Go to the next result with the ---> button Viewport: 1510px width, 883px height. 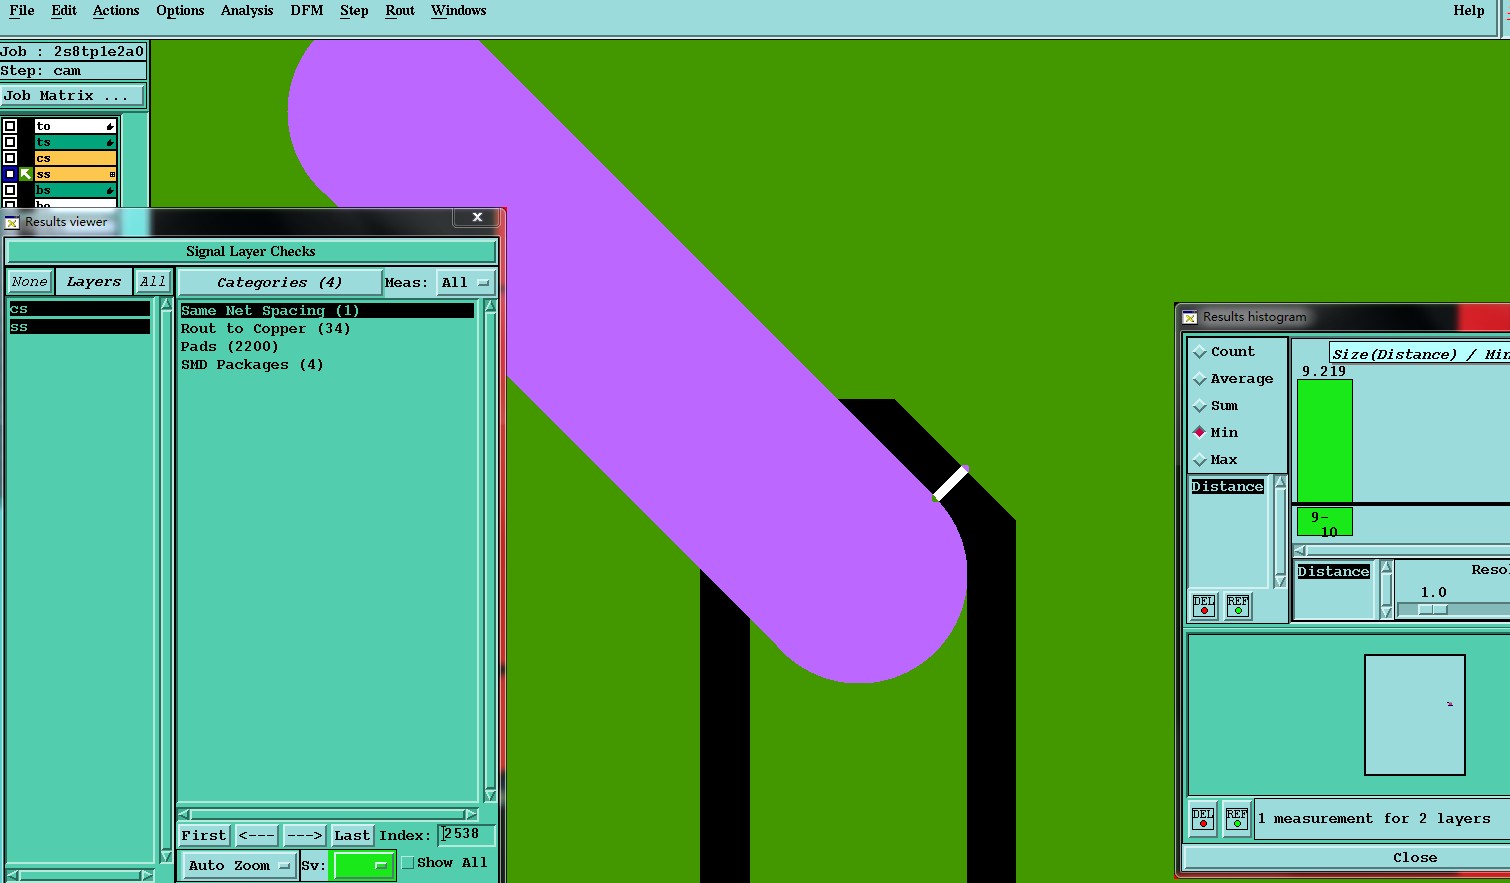[304, 835]
